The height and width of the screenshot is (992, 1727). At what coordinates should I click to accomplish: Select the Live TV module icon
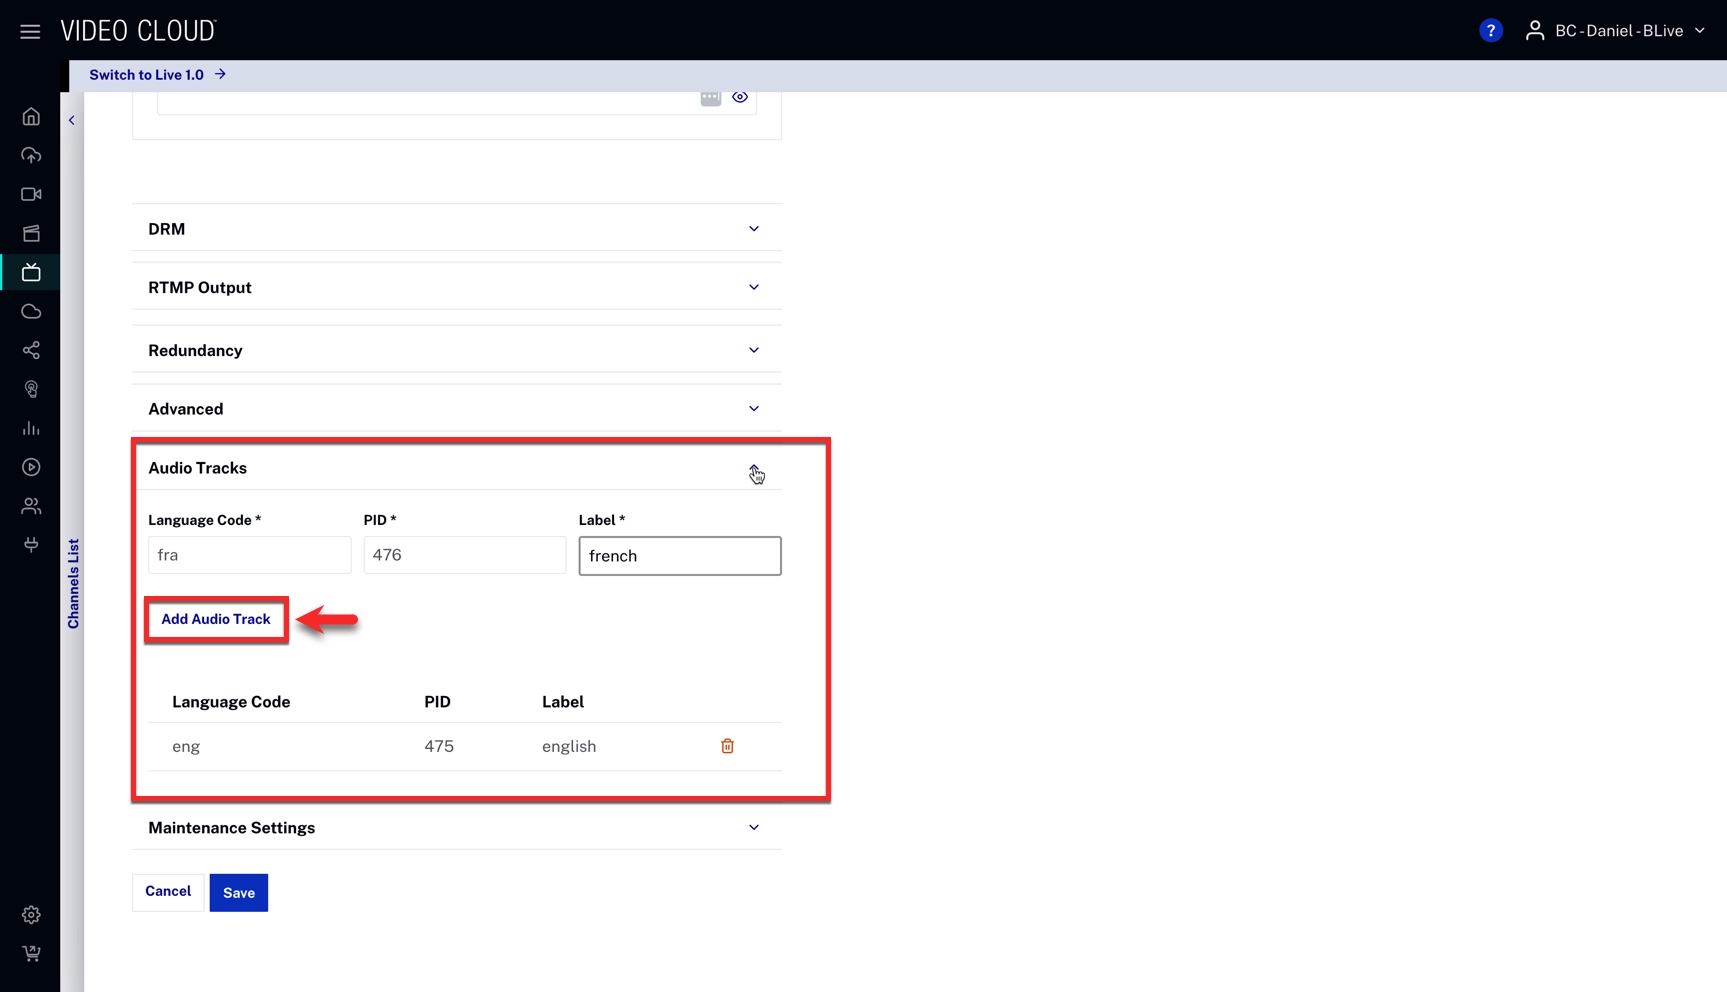pyautogui.click(x=31, y=272)
